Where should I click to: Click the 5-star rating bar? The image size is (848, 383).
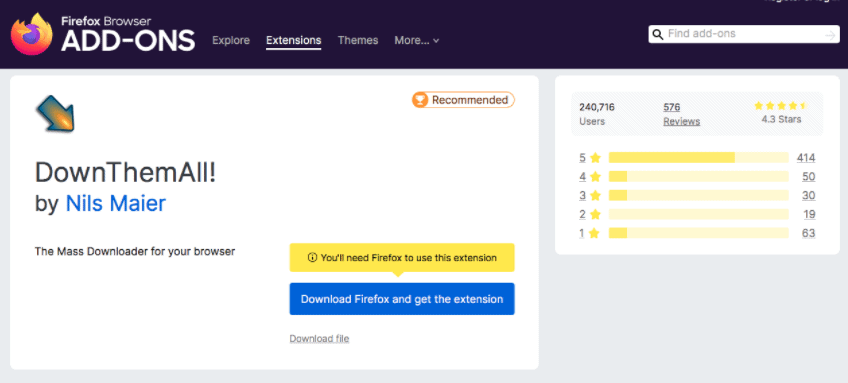(x=698, y=157)
